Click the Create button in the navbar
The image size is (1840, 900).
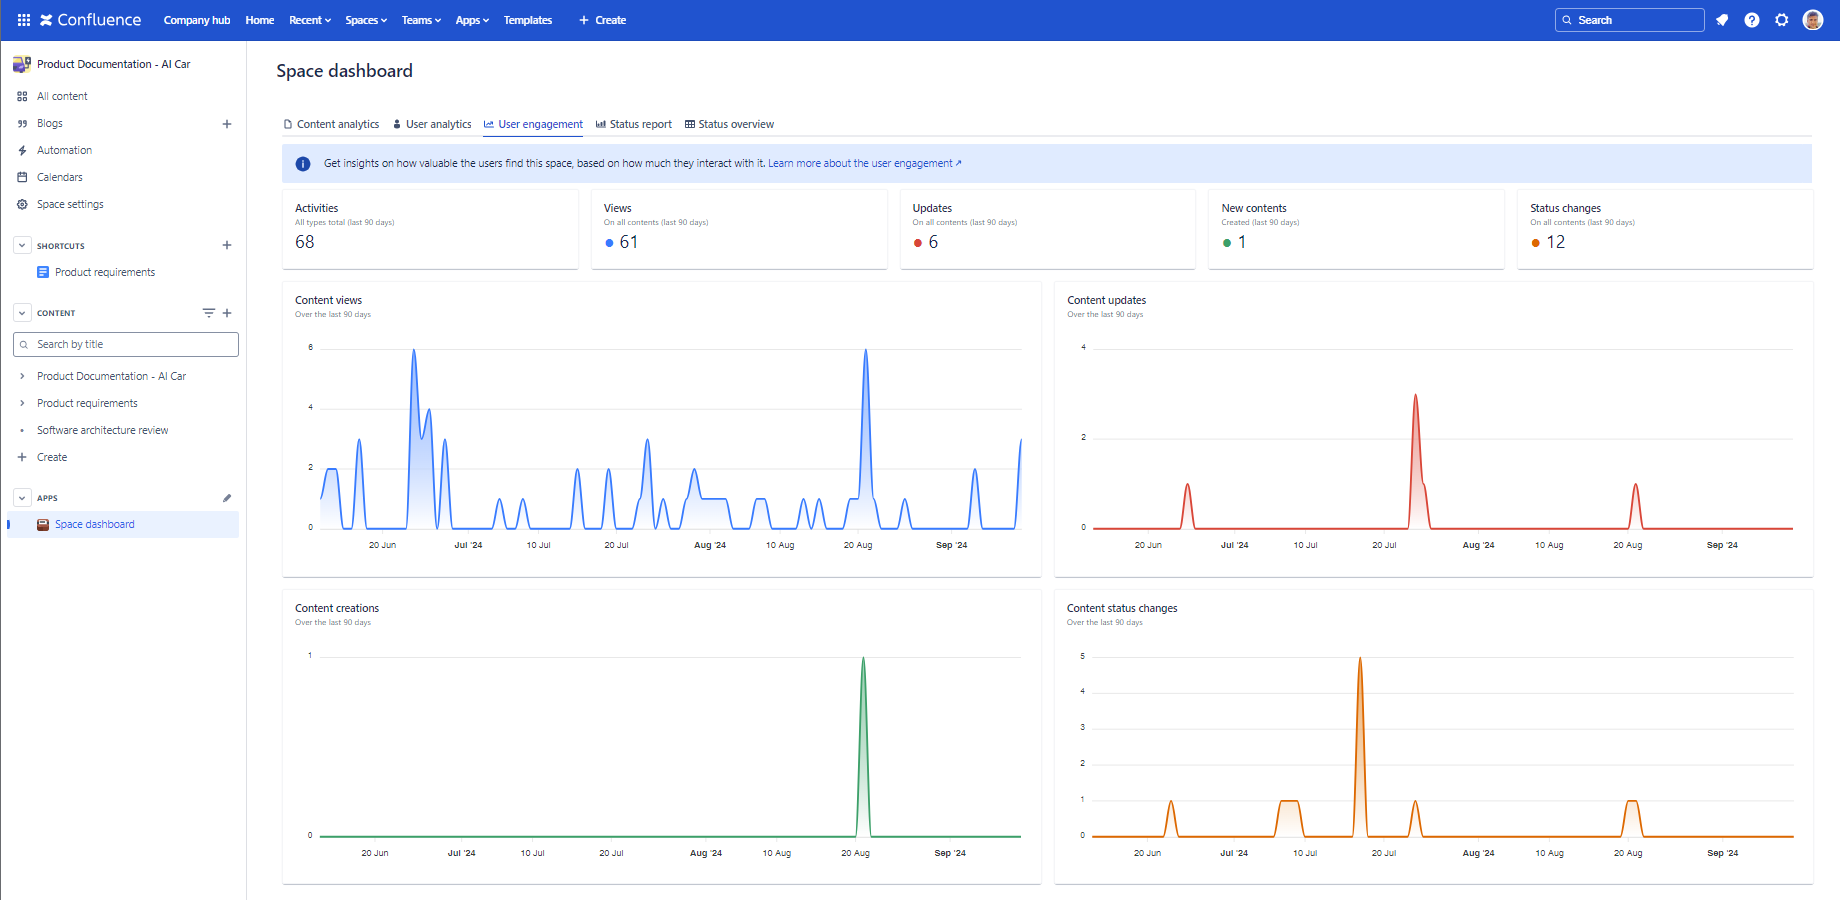click(602, 20)
